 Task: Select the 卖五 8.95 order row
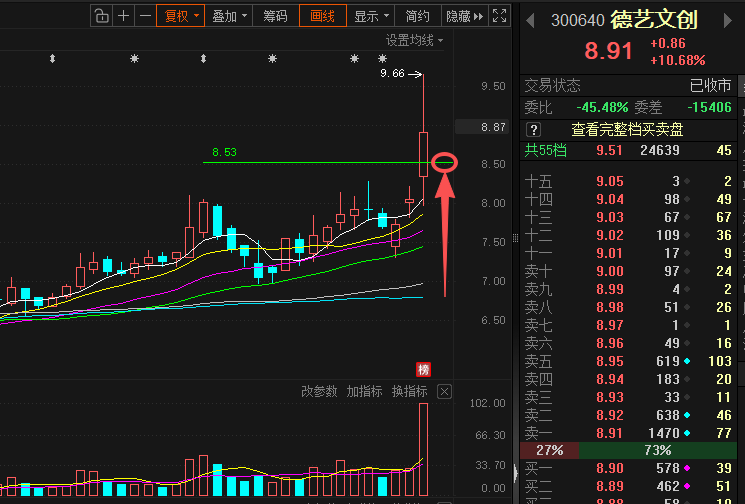click(x=629, y=361)
